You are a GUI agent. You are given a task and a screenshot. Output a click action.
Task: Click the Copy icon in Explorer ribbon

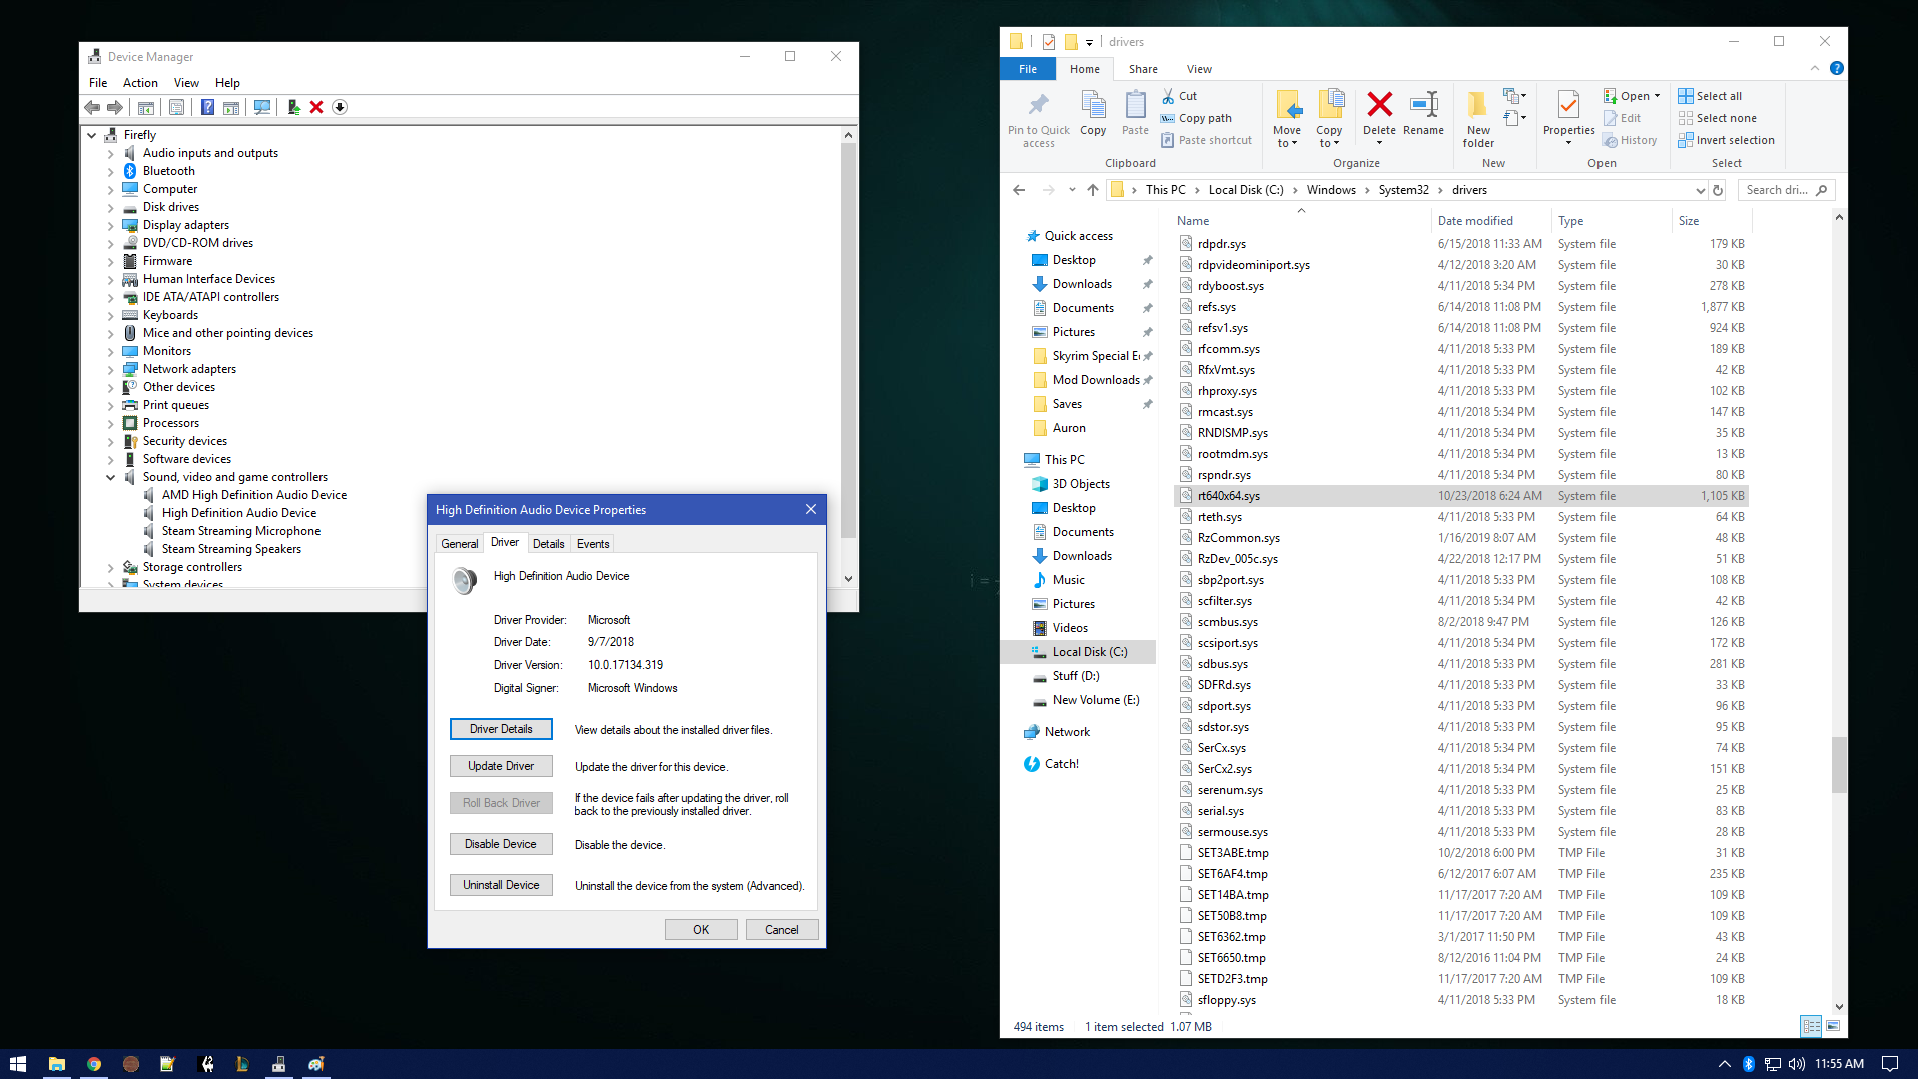[x=1093, y=113]
